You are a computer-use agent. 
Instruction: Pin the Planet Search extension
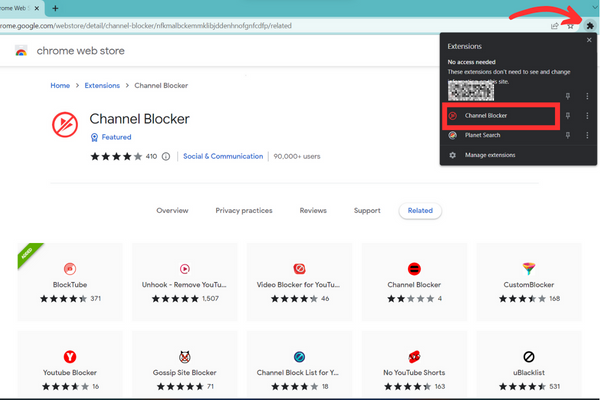[x=568, y=135]
